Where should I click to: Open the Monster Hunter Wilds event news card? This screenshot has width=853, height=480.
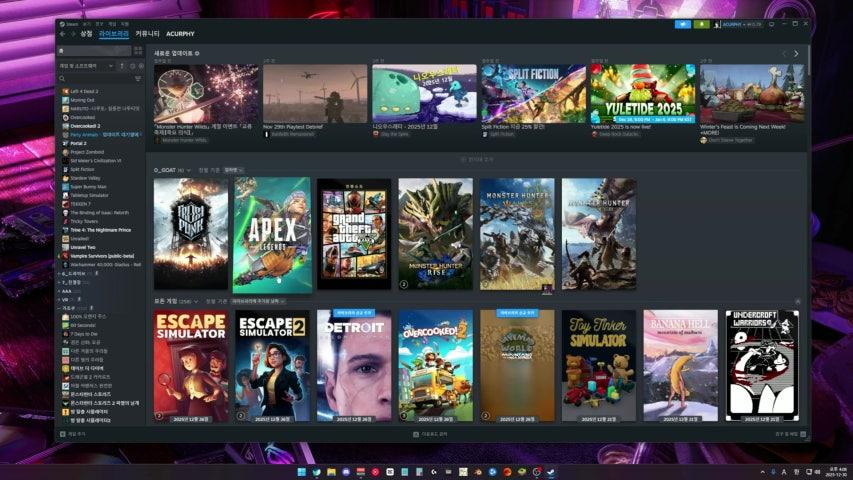[x=206, y=103]
